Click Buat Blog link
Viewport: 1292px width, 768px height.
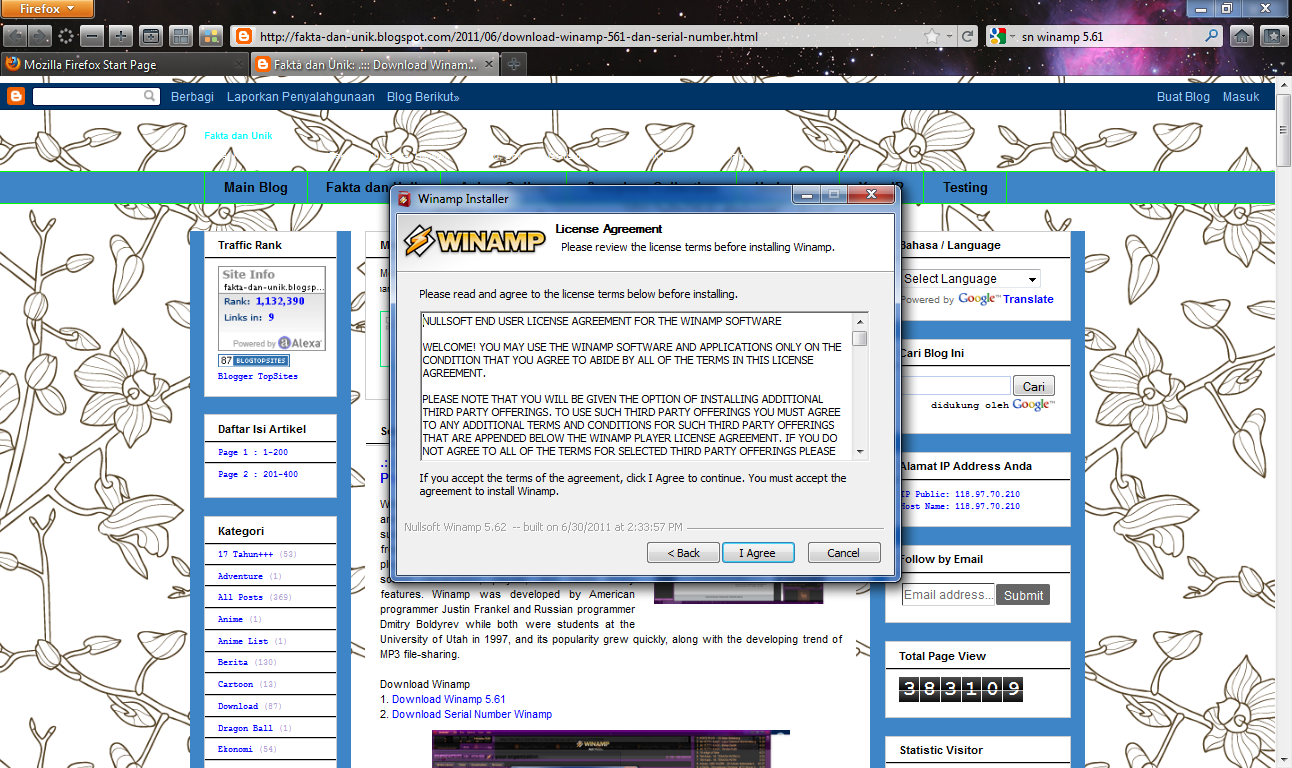click(x=1183, y=97)
